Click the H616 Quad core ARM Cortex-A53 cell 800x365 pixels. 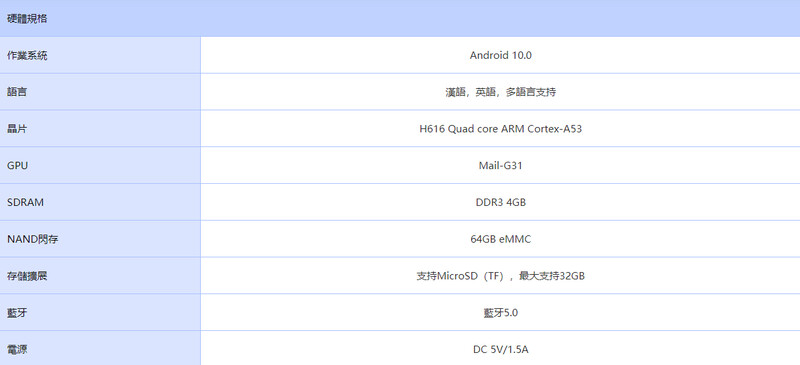click(501, 129)
